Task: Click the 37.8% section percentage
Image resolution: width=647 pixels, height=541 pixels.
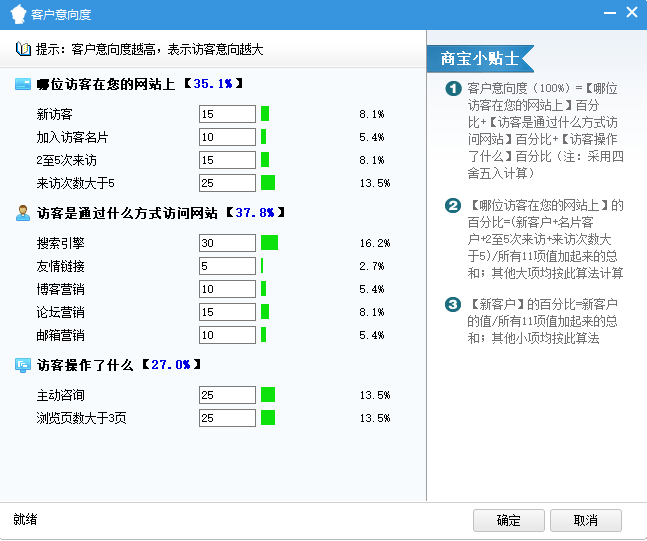Action: pyautogui.click(x=255, y=213)
